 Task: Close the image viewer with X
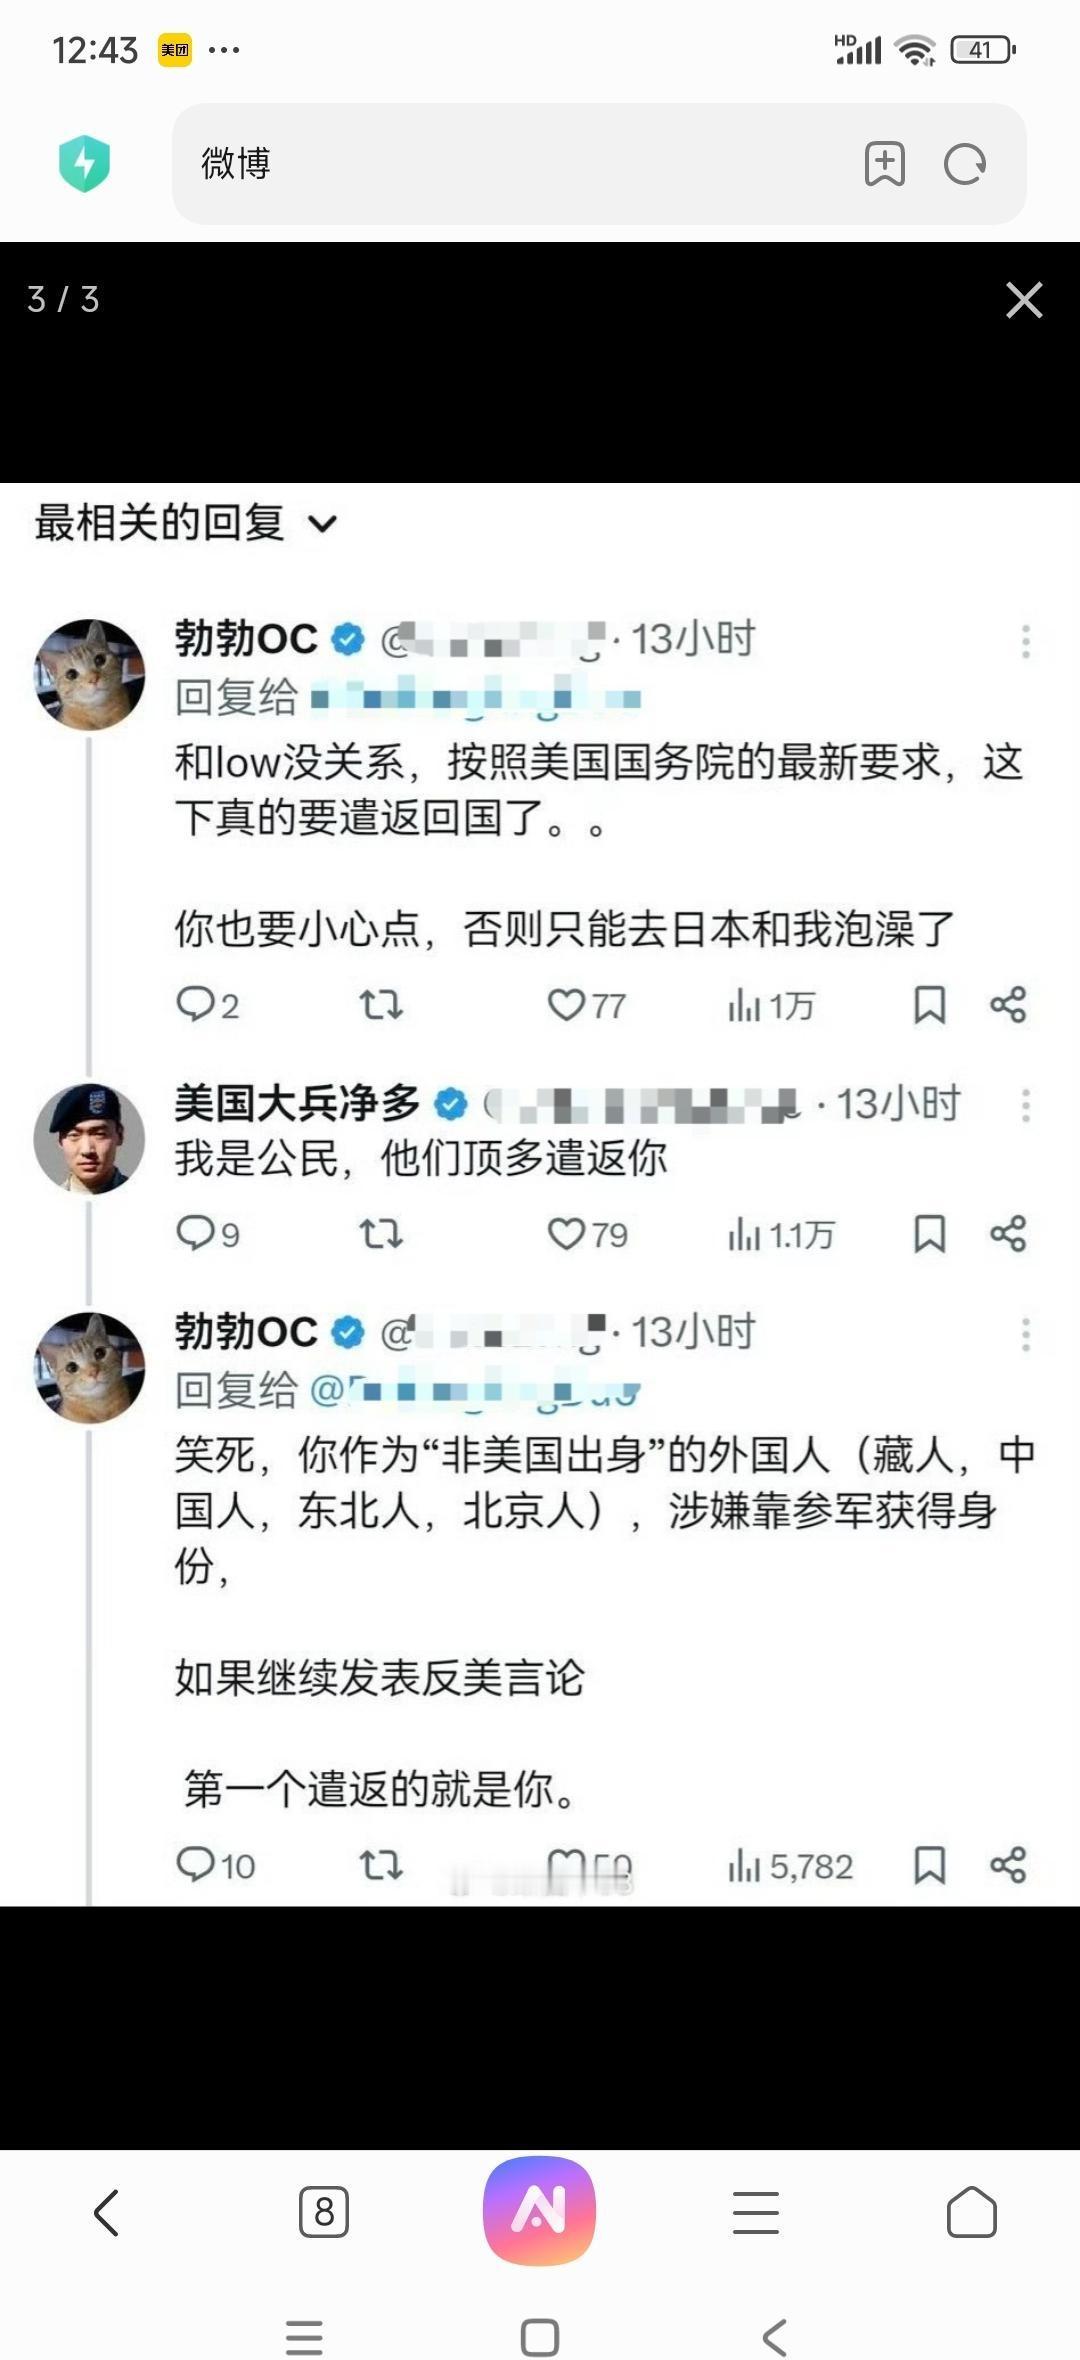[x=1024, y=300]
